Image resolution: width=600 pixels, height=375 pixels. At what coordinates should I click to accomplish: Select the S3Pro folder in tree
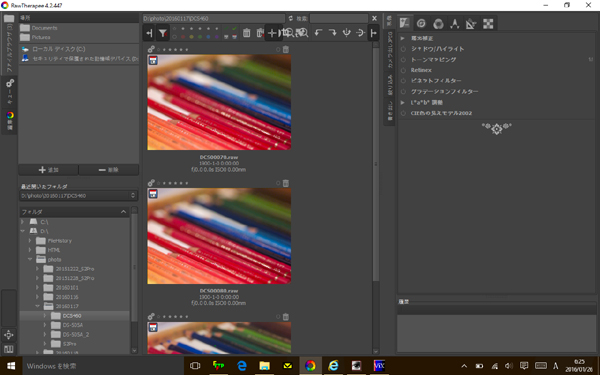70,344
